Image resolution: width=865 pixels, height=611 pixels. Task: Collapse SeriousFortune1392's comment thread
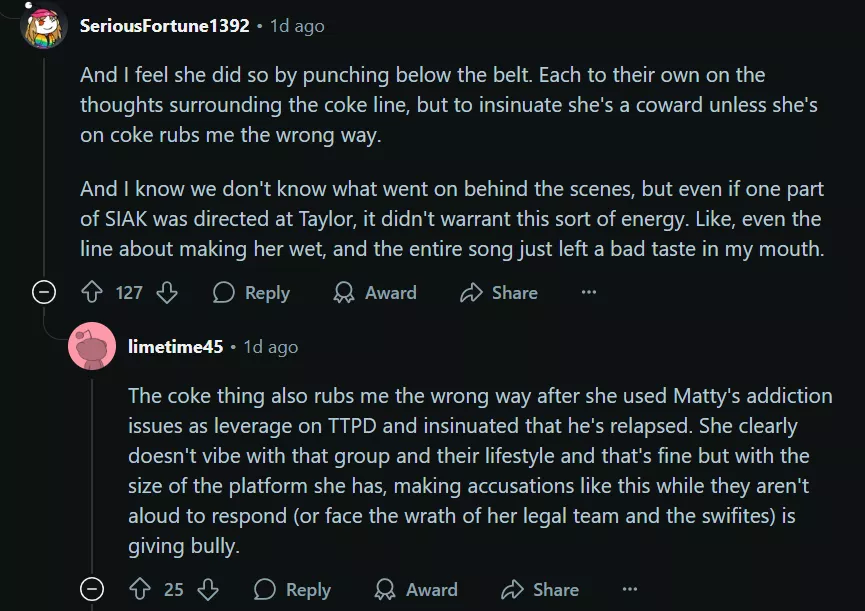pos(43,293)
